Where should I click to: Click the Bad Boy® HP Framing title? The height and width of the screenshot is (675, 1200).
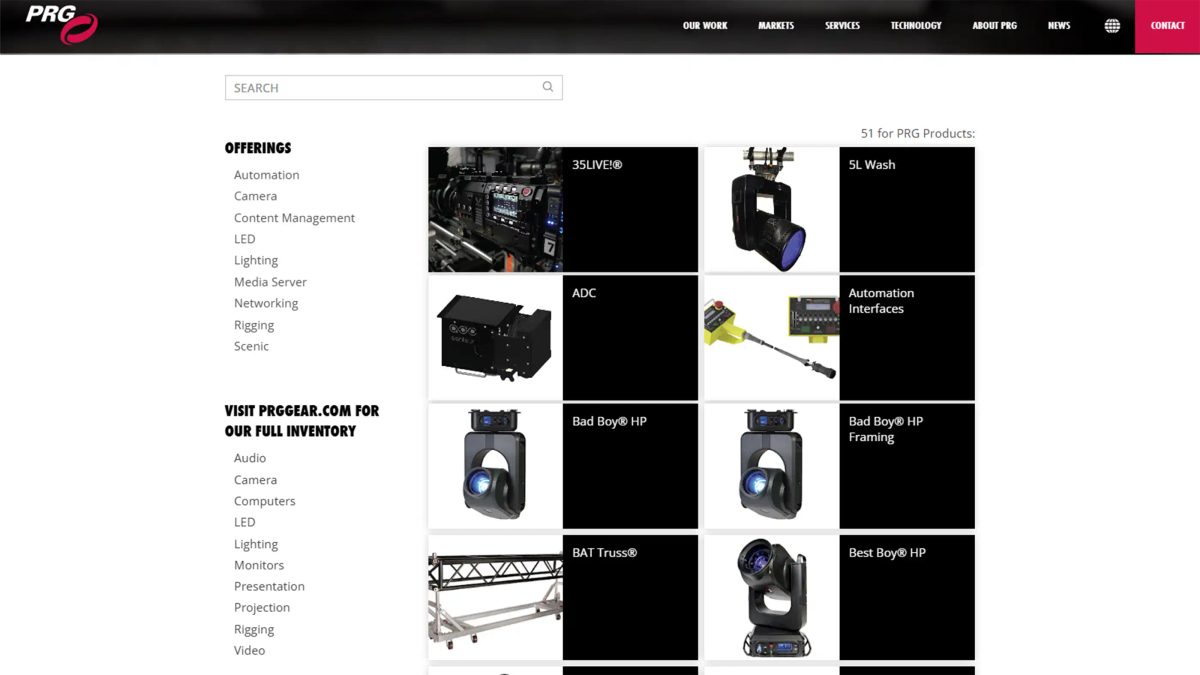coord(885,429)
